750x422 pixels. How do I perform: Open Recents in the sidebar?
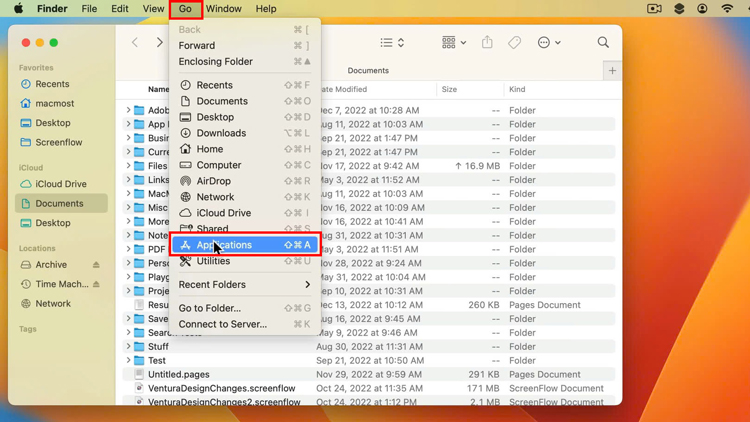(x=61, y=84)
